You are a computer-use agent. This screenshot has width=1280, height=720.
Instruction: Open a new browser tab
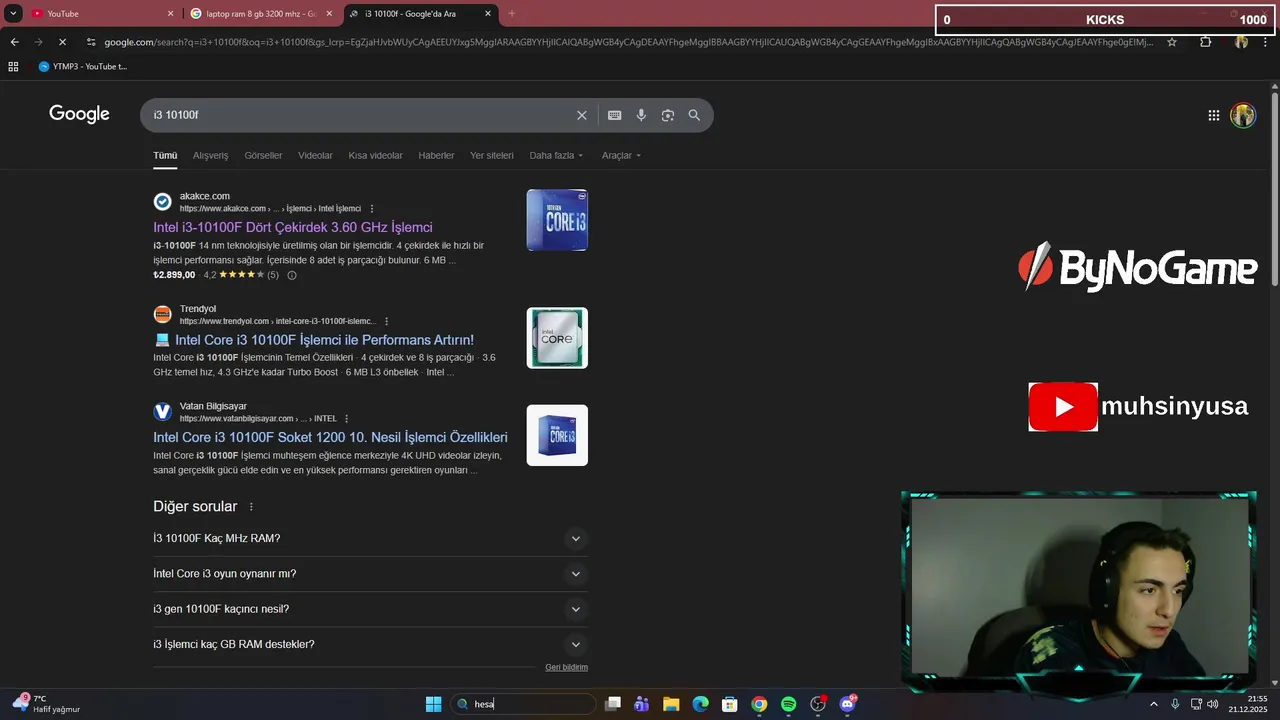point(512,13)
